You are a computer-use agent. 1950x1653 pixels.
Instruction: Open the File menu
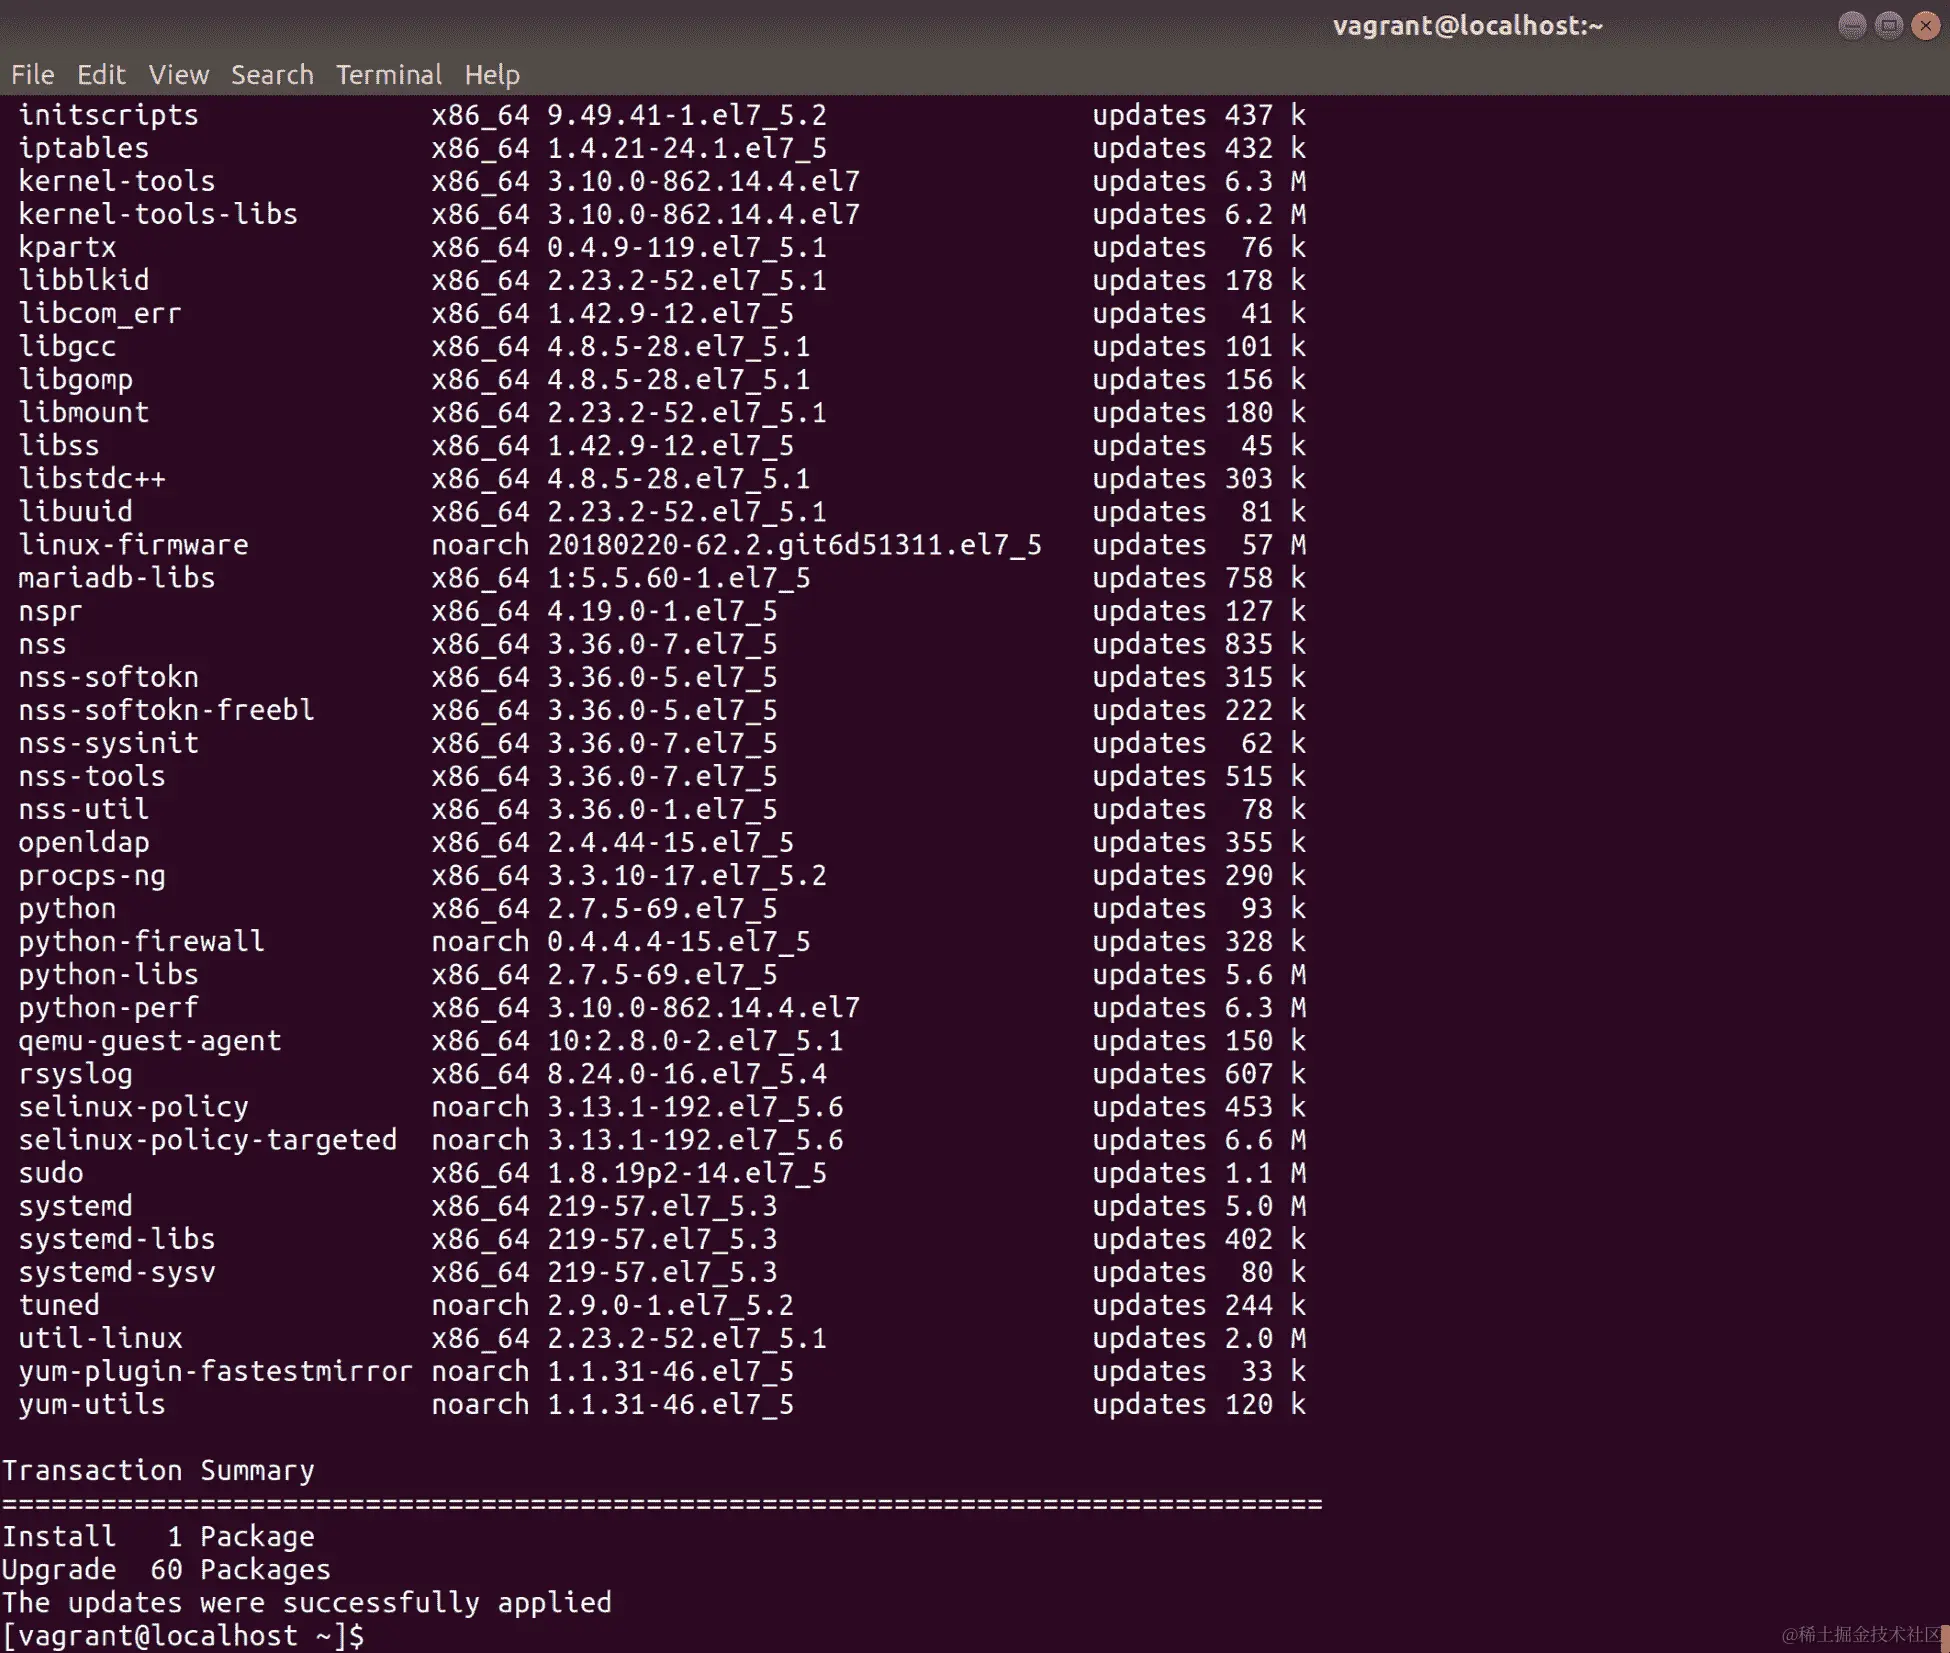[32, 75]
